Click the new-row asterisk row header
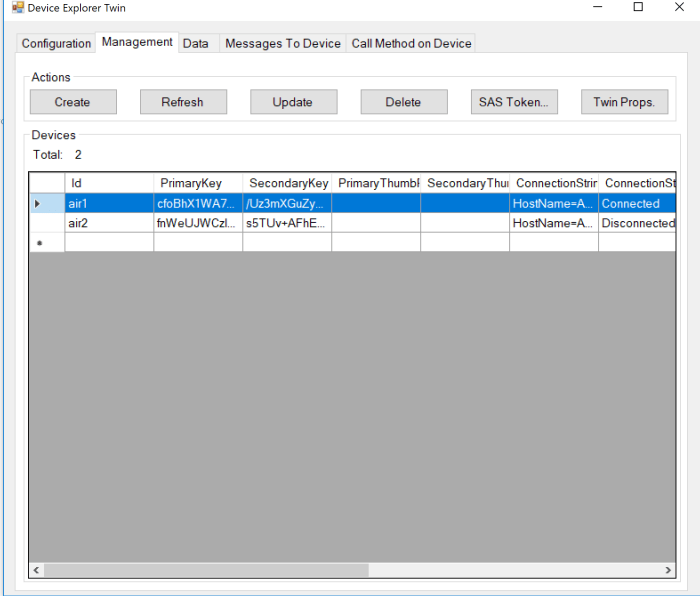Viewport: 700px width, 596px height. point(47,242)
